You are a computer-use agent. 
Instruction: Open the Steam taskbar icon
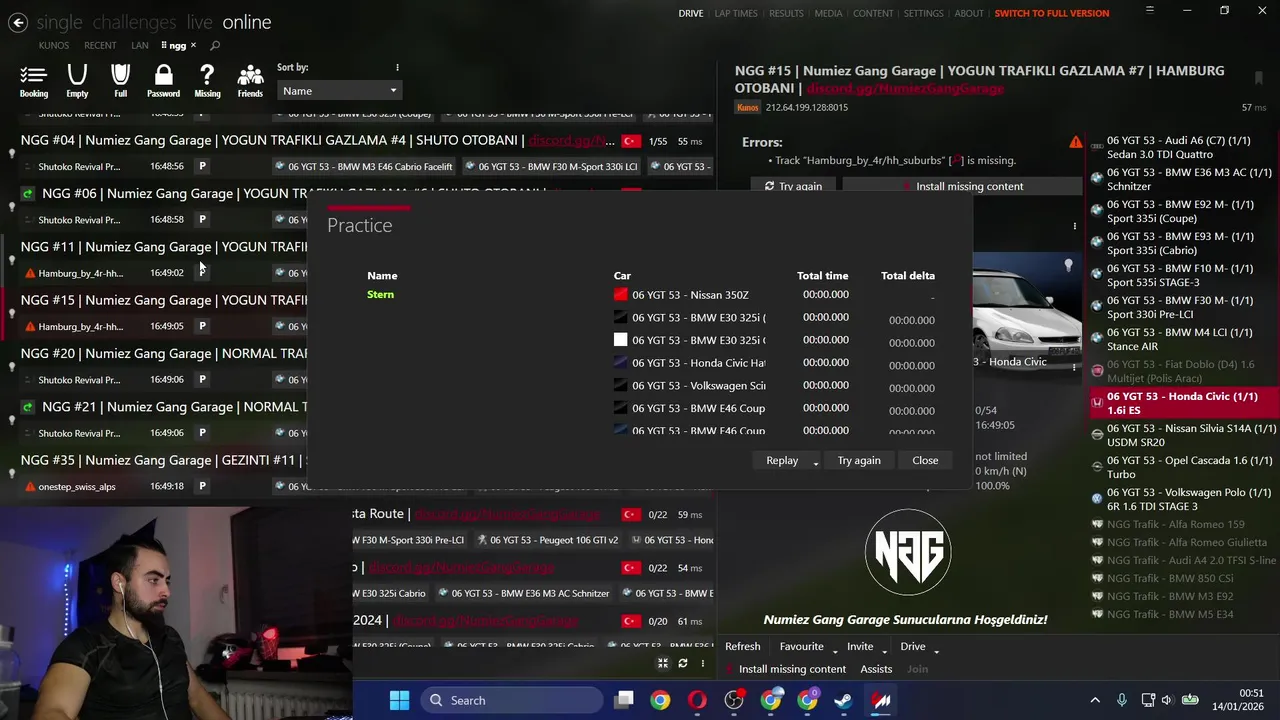(844, 700)
